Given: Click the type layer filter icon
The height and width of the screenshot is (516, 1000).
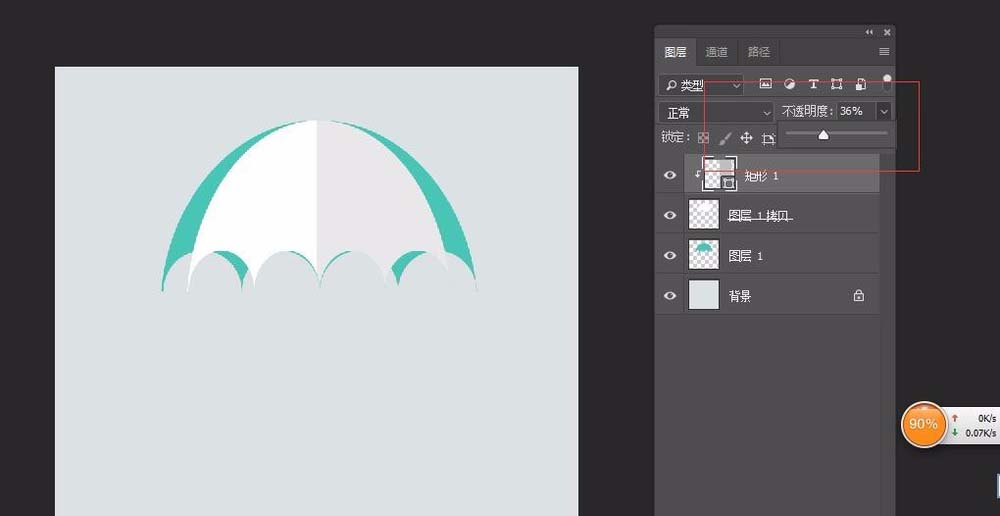Looking at the screenshot, I should click(813, 85).
